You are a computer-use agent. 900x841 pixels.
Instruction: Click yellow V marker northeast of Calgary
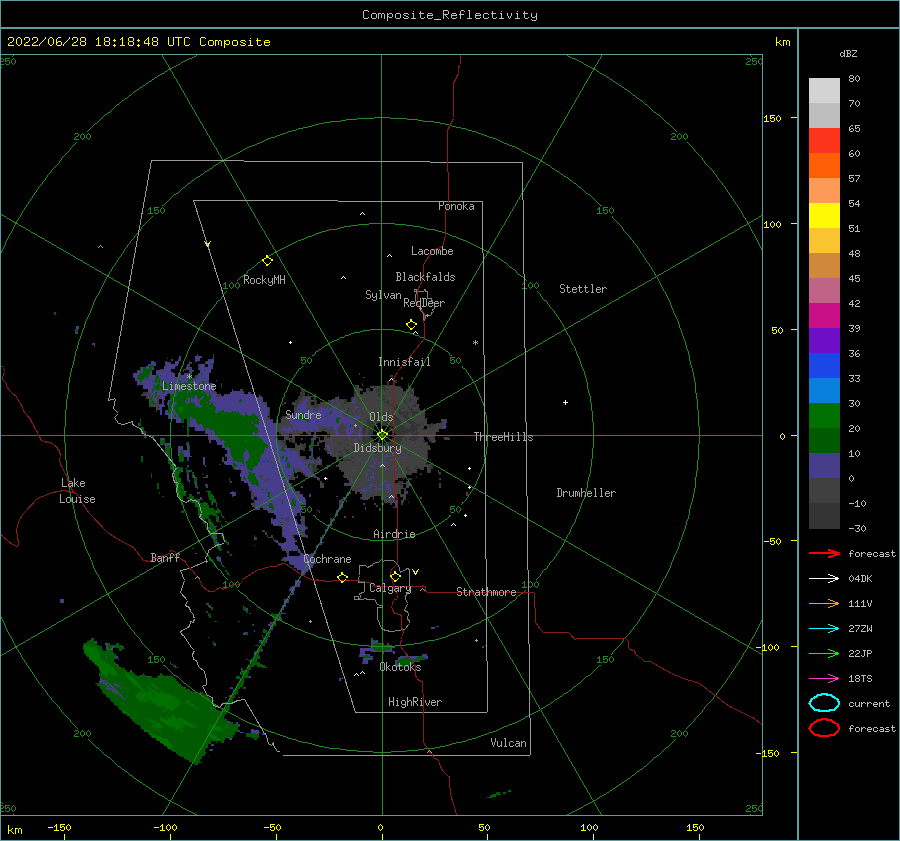coord(415,572)
